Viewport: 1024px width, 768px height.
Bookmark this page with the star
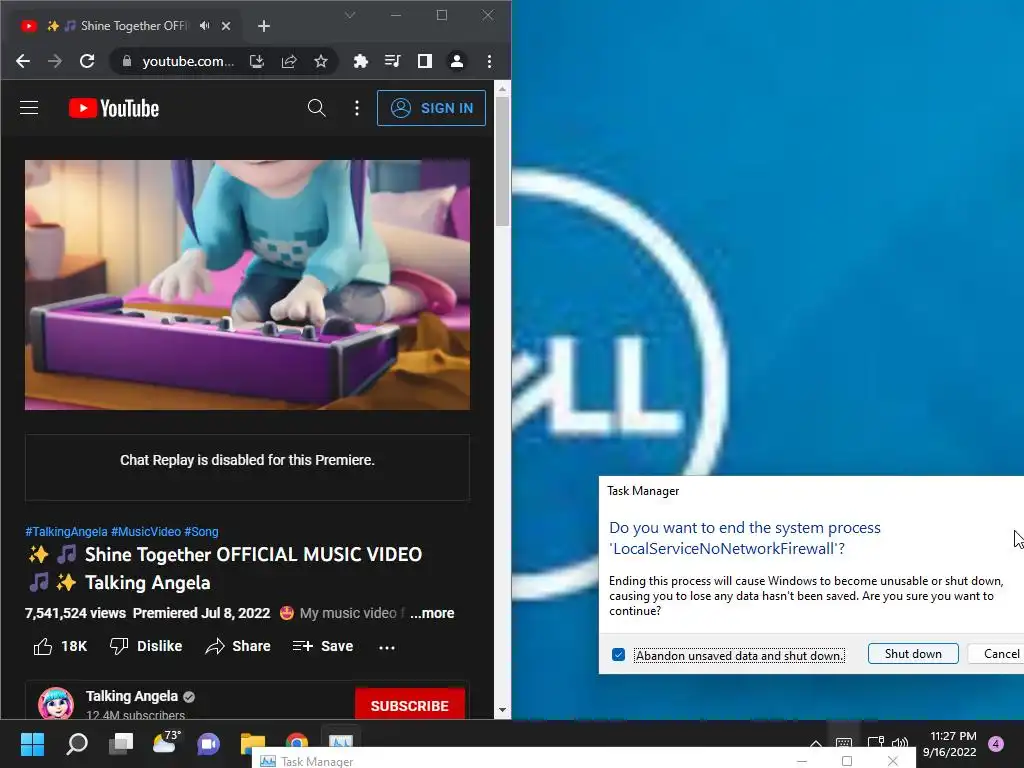click(321, 61)
